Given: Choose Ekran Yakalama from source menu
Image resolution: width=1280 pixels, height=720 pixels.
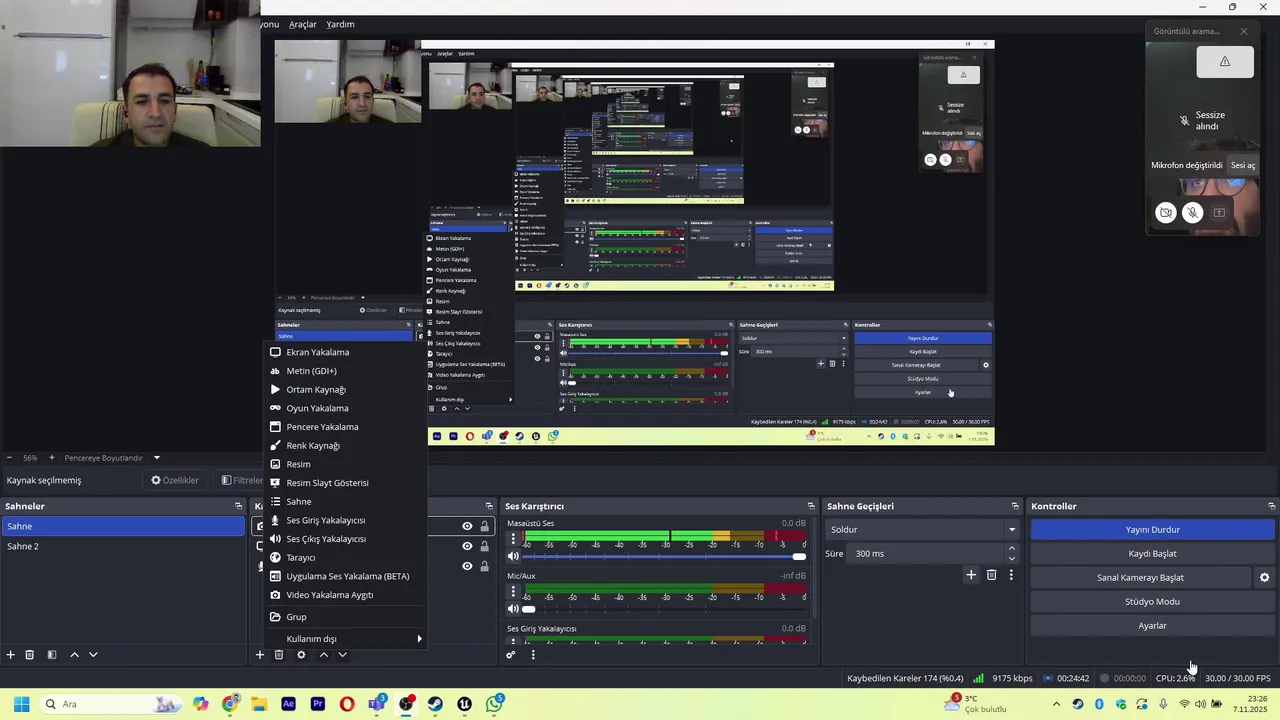Looking at the screenshot, I should point(347,352).
